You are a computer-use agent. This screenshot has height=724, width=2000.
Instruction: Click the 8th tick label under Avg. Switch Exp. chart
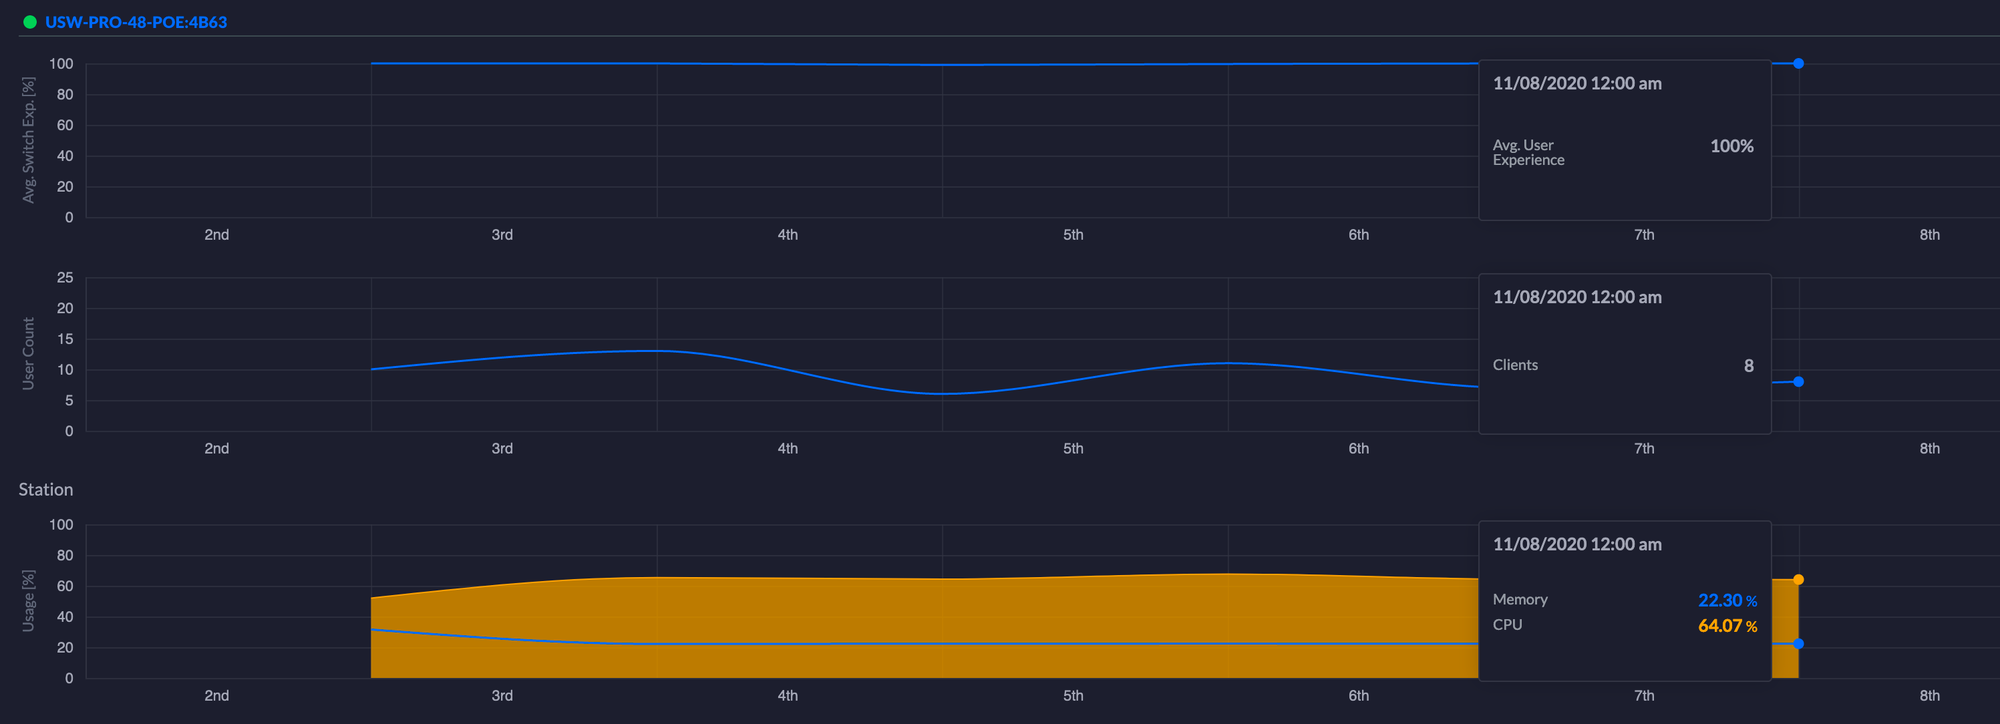coord(1929,235)
